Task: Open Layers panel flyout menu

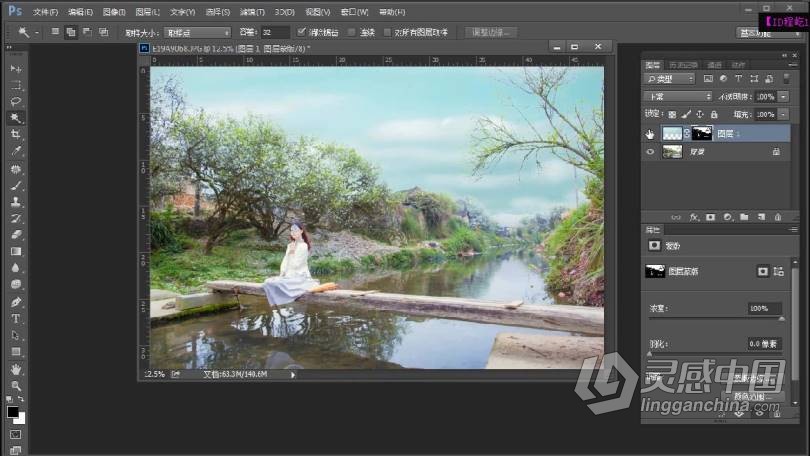Action: pyautogui.click(x=793, y=65)
